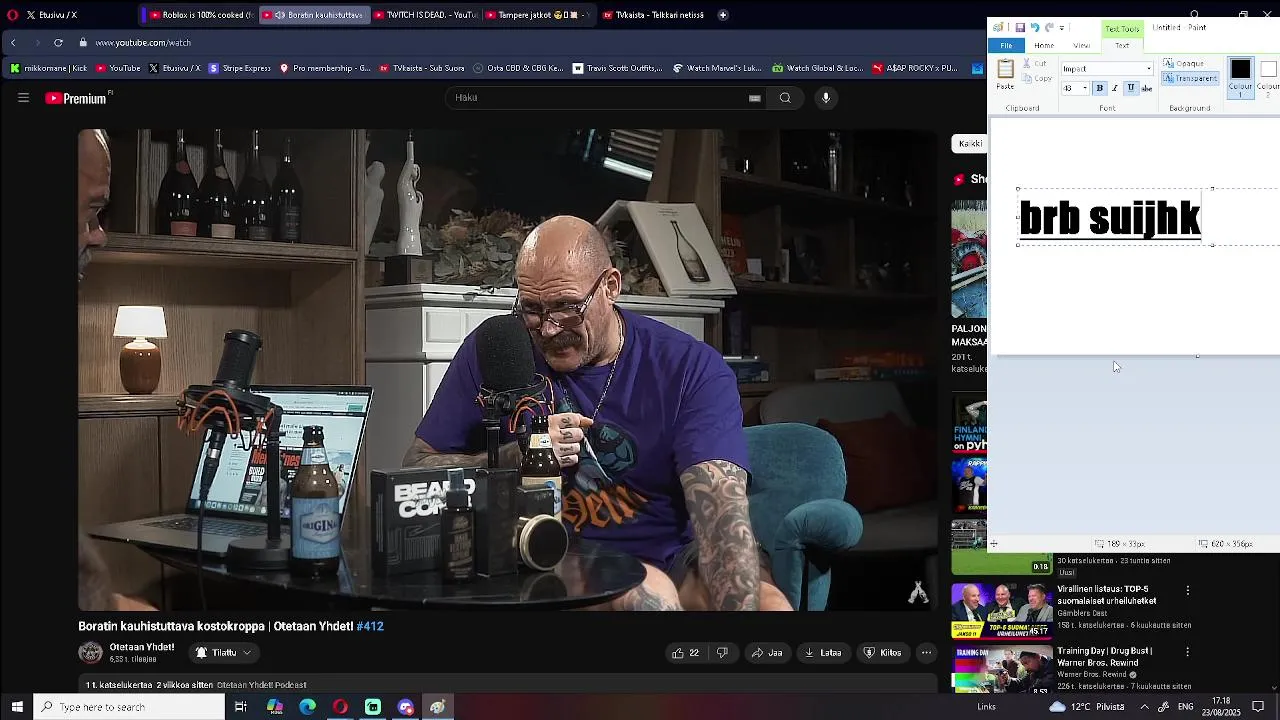
Task: Open 'Stripe Express' bookmark
Action: pos(239,68)
